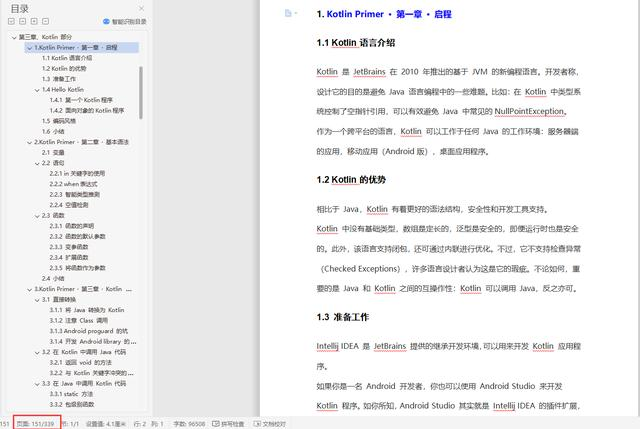
Task: Select 3.1.3 Android proguard entry
Action: [89, 331]
